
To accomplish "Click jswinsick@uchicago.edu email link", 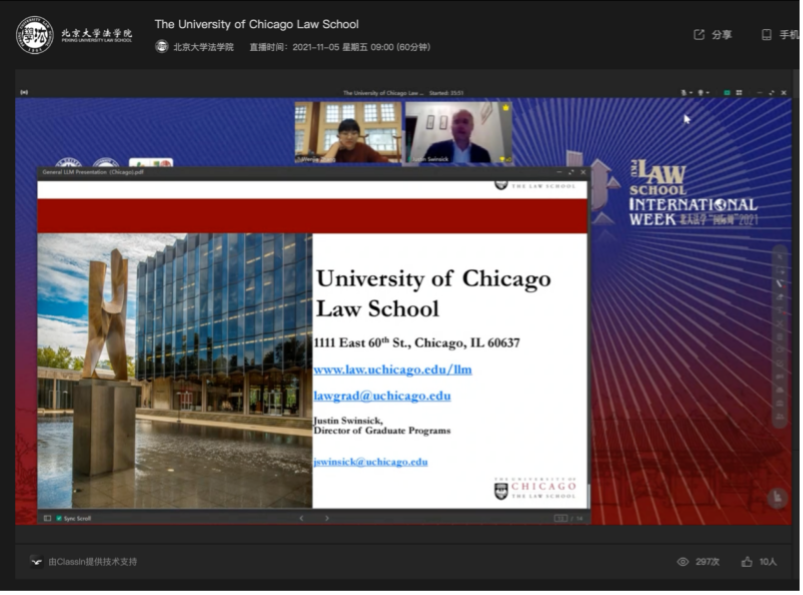I will coord(370,462).
